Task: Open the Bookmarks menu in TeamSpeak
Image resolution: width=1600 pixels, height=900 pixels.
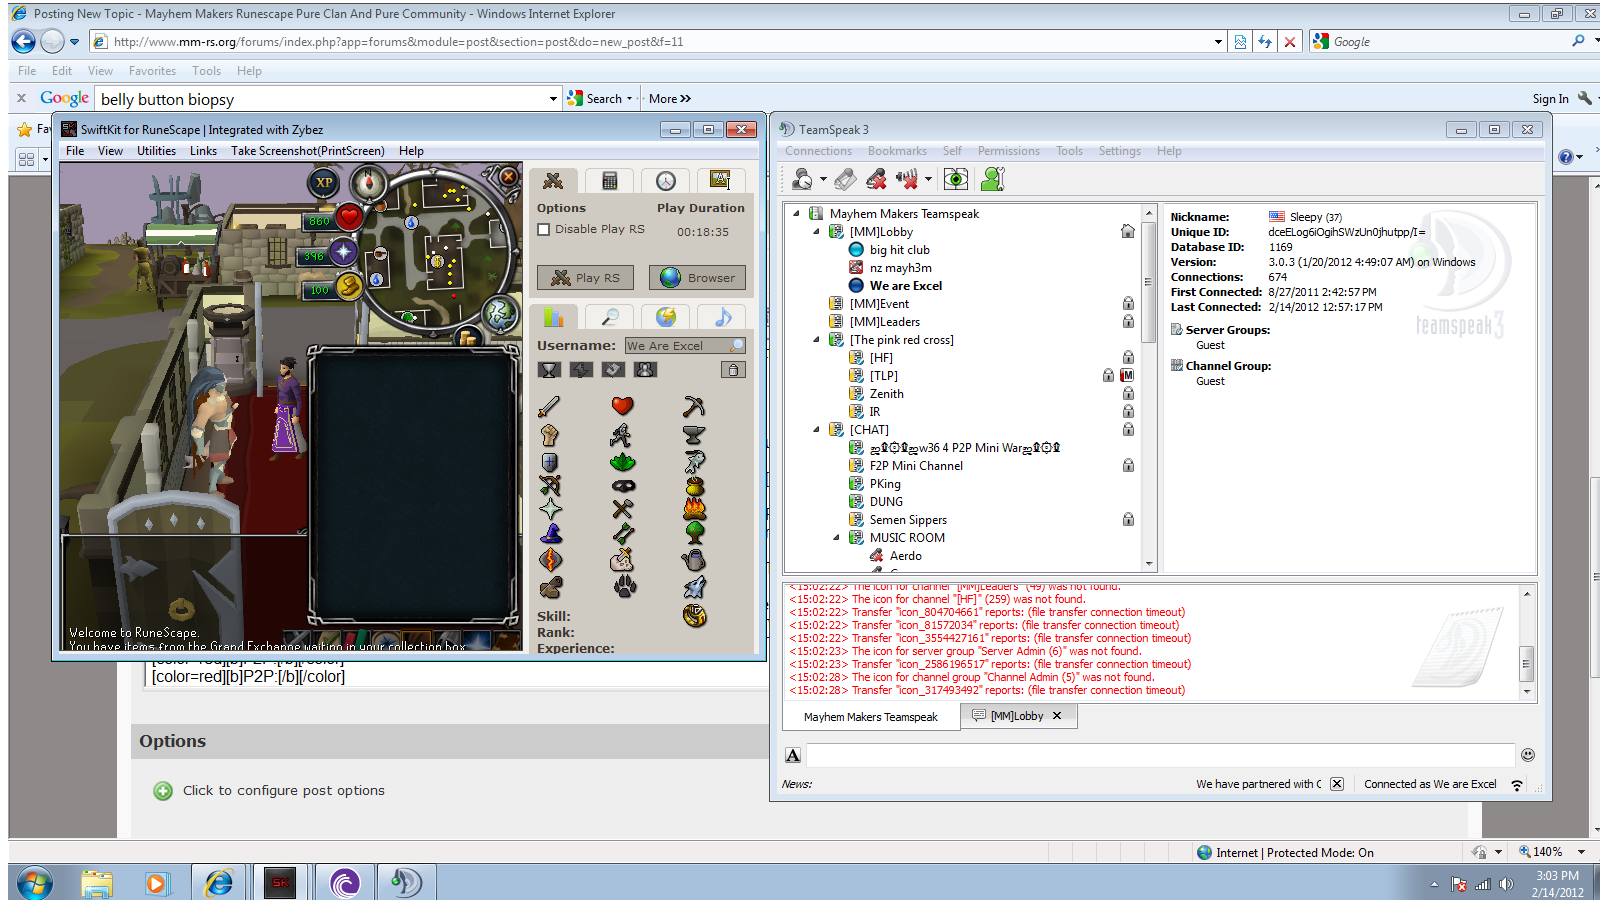Action: [896, 151]
